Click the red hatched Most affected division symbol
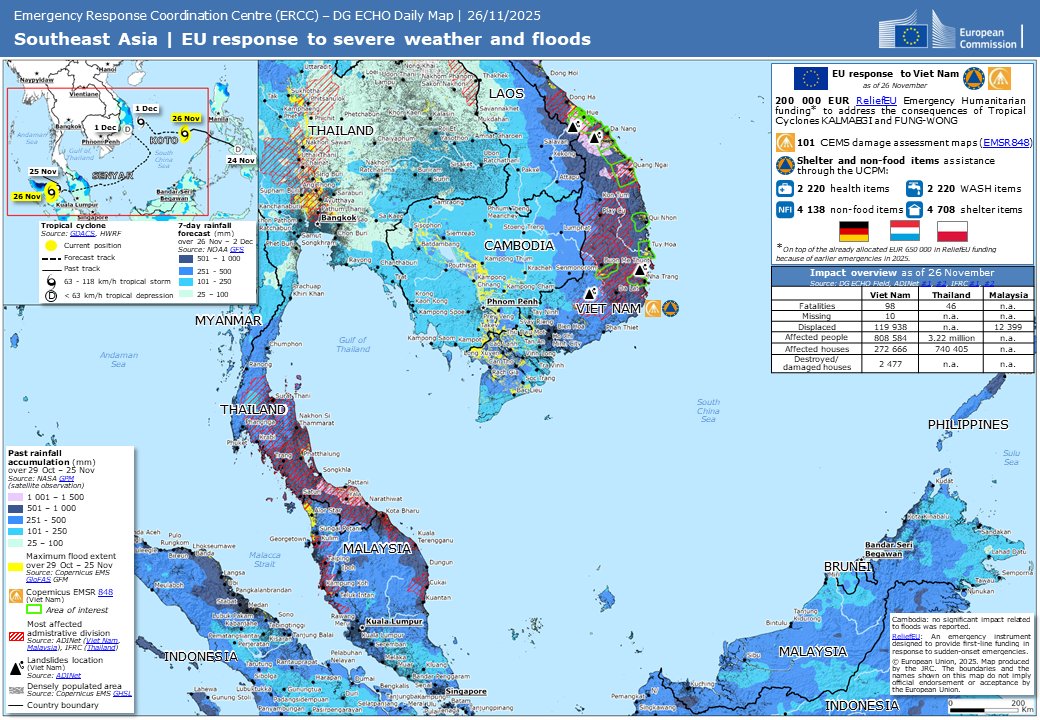 coord(17,636)
